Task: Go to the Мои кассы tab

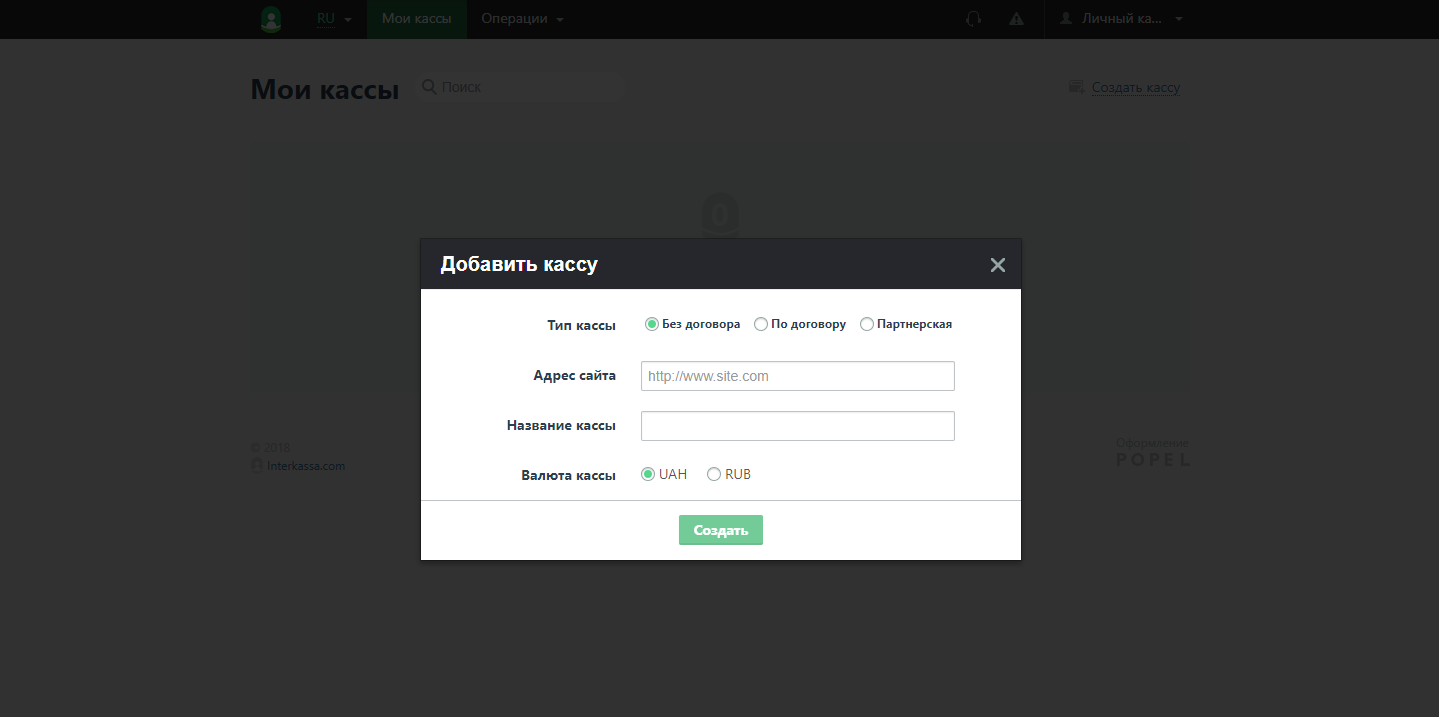Action: (x=417, y=19)
